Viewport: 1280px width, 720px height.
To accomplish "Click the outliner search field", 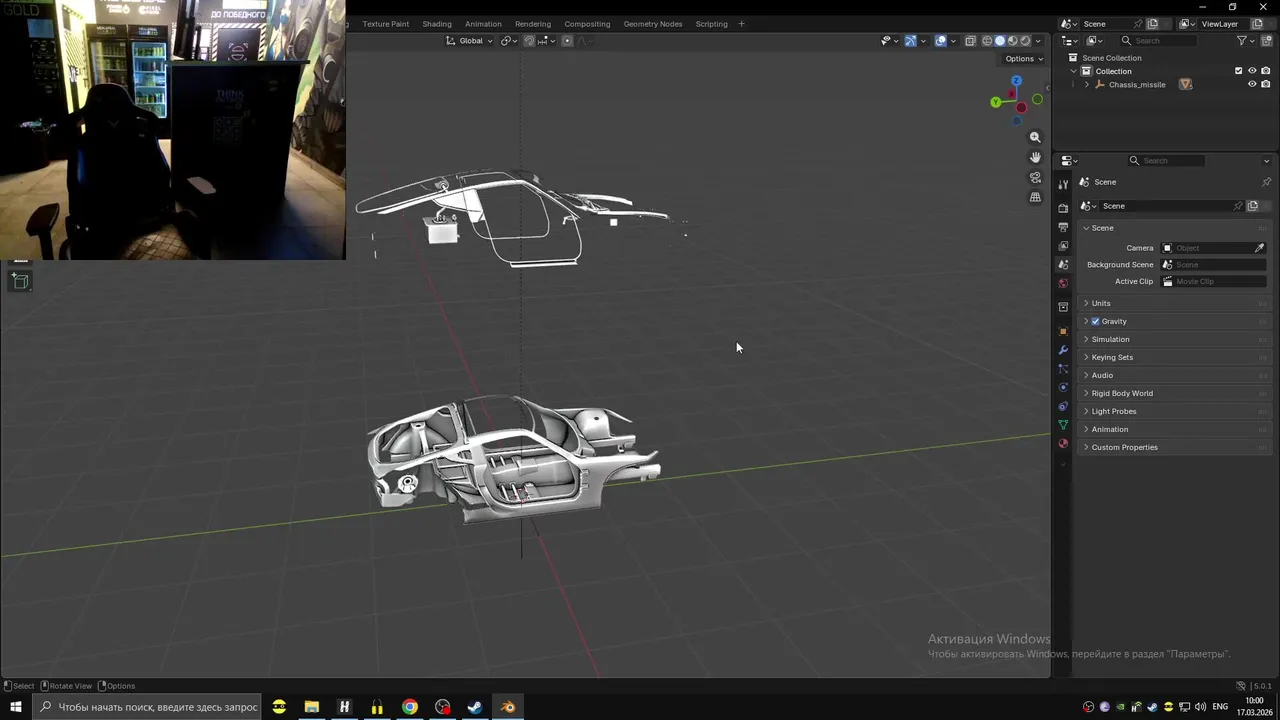I will (1157, 41).
